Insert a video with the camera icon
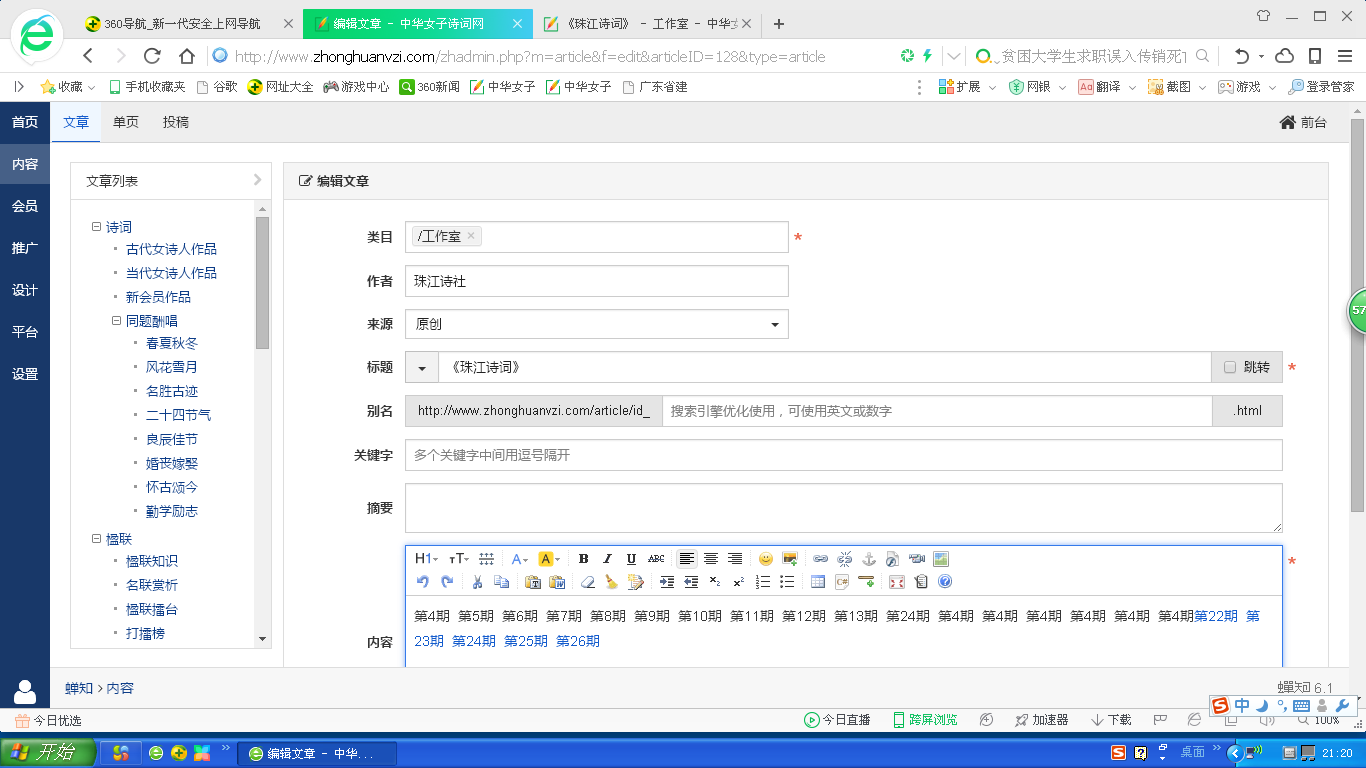The width and height of the screenshot is (1366, 768). pos(916,559)
